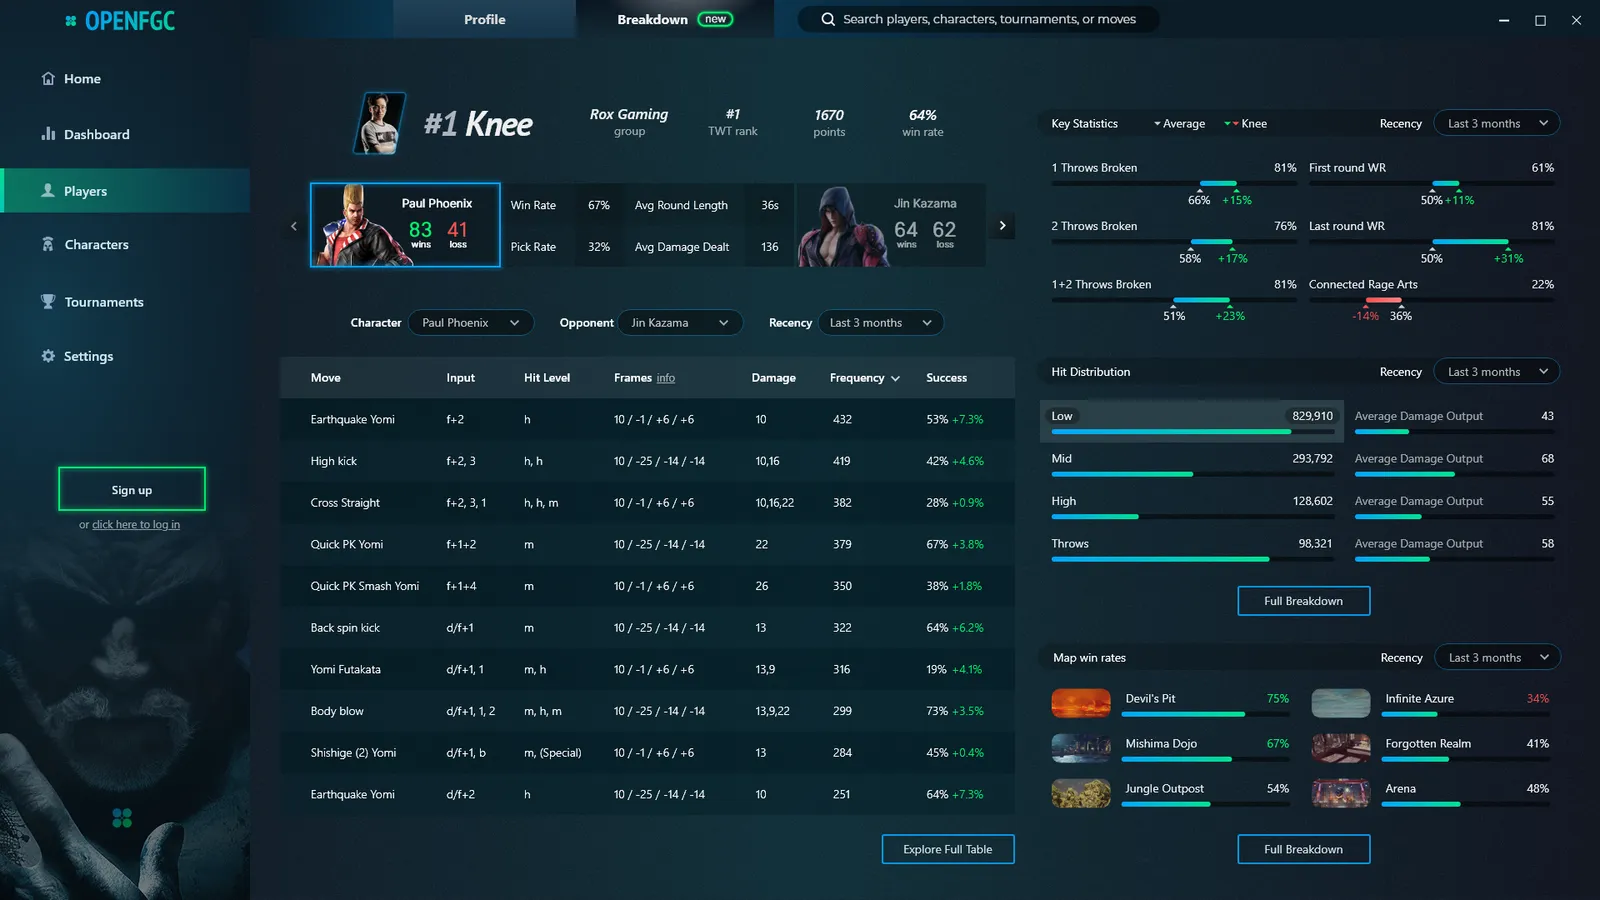Click the Rox Gaming group label
The width and height of the screenshot is (1600, 900).
629,121
